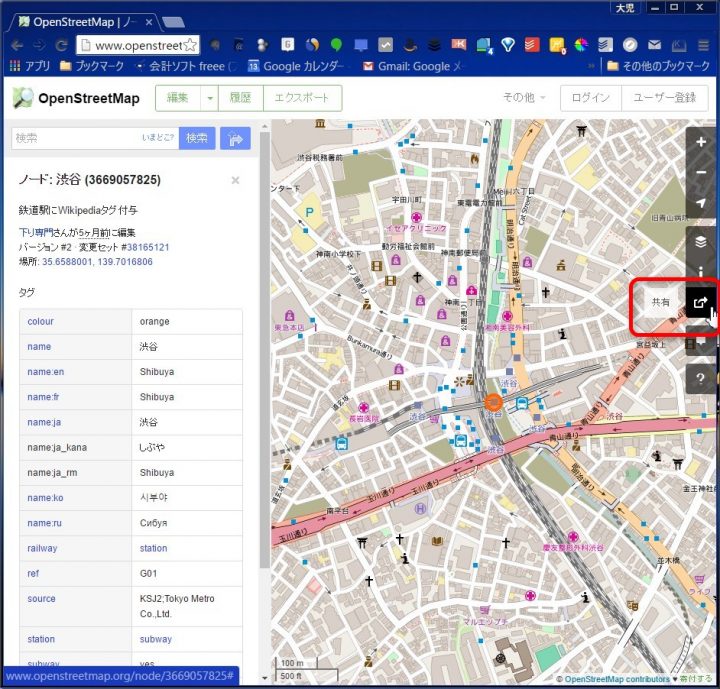Open the map layers panel icon
Image resolution: width=720 pixels, height=689 pixels.
700,241
